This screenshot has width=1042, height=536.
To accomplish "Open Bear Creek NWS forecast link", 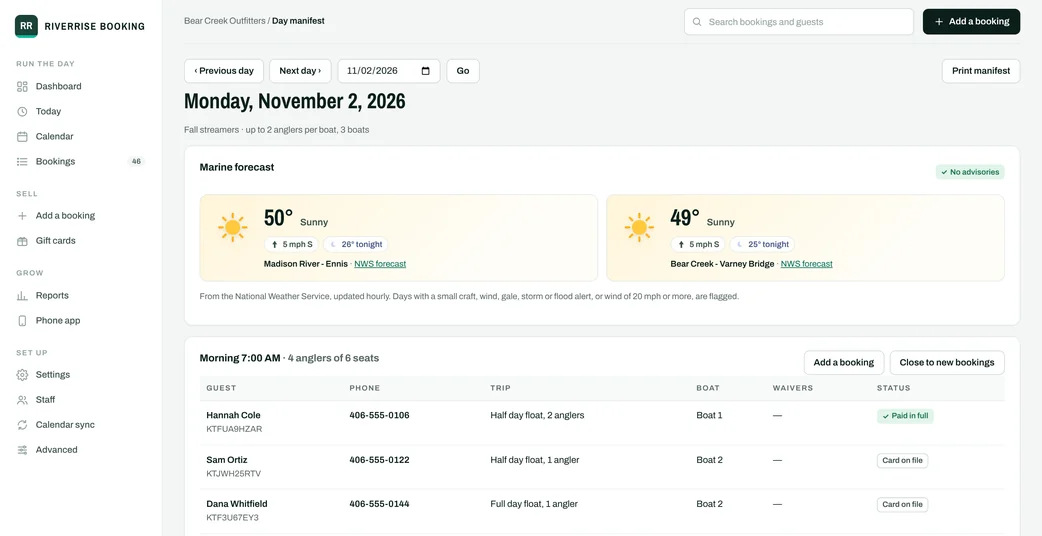I will tap(807, 264).
